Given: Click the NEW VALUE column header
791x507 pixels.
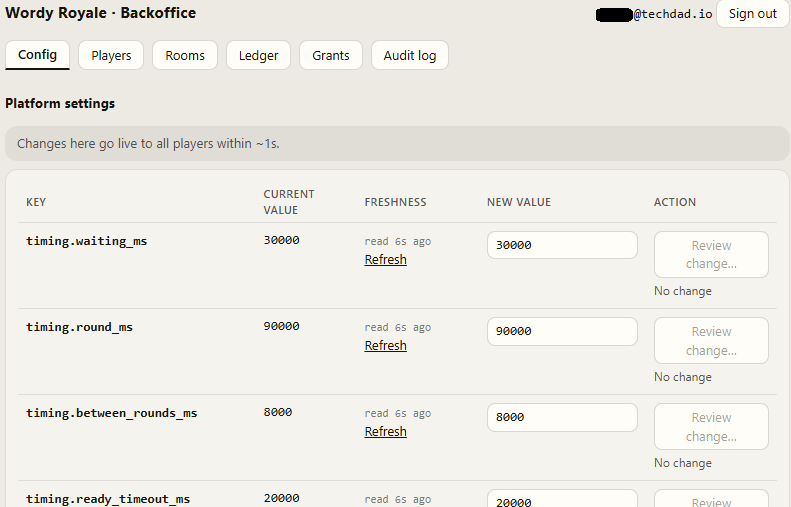Looking at the screenshot, I should click(x=519, y=202).
